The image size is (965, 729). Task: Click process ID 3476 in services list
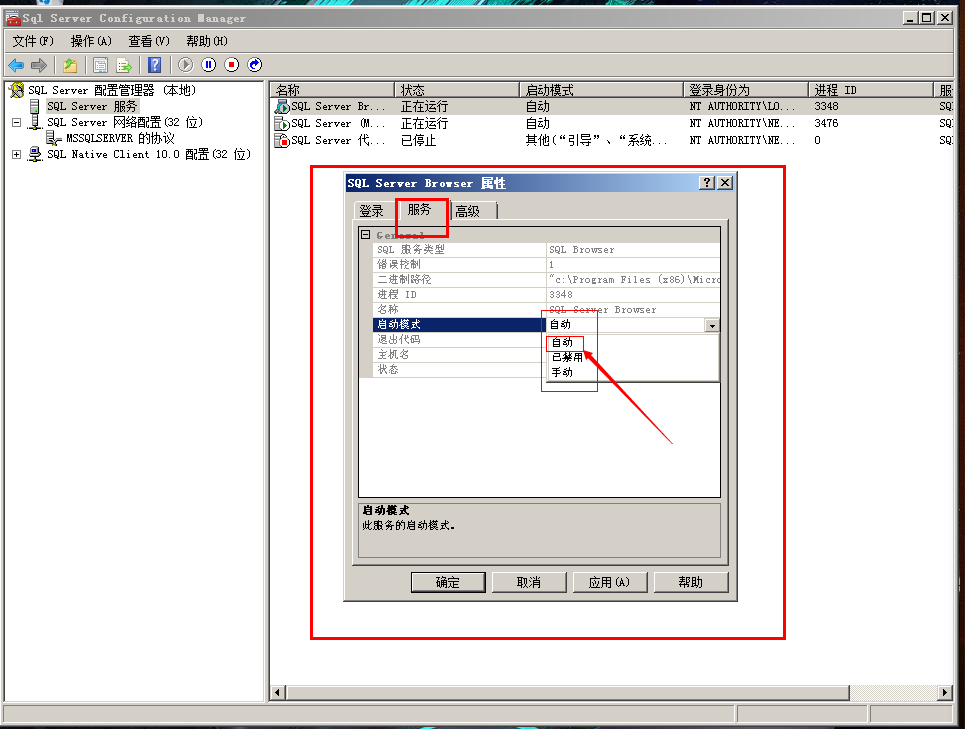tap(826, 124)
